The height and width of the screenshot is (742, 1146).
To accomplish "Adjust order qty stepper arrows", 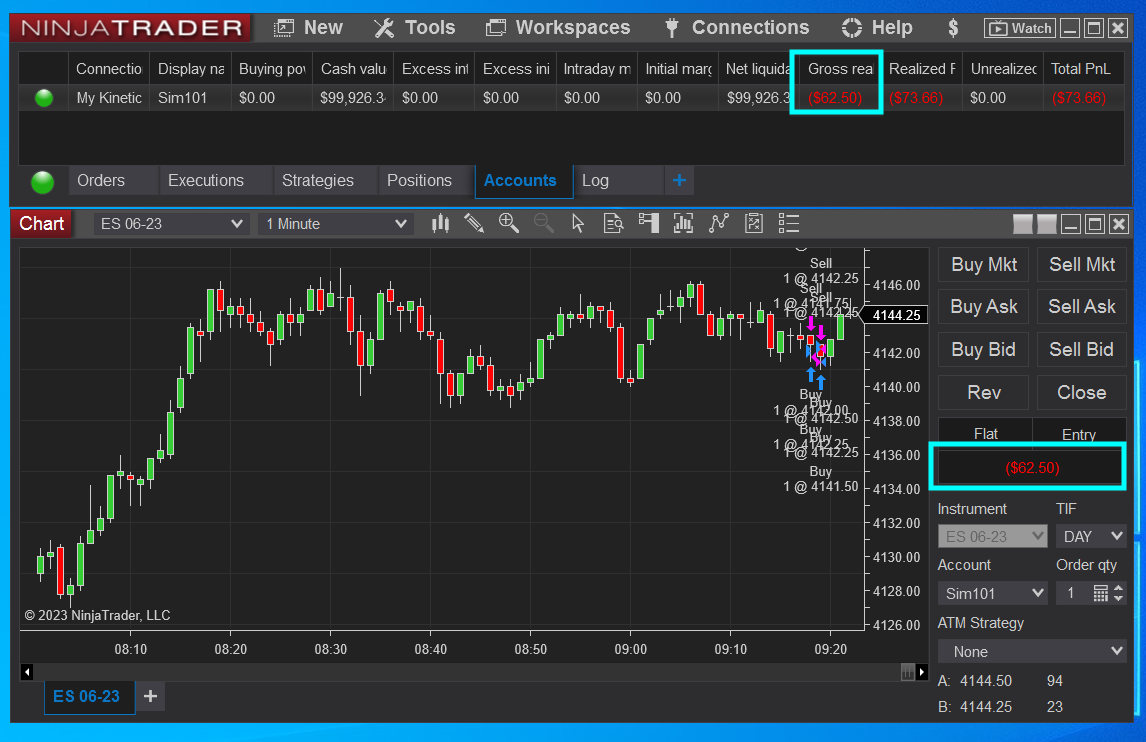I will click(x=1118, y=593).
